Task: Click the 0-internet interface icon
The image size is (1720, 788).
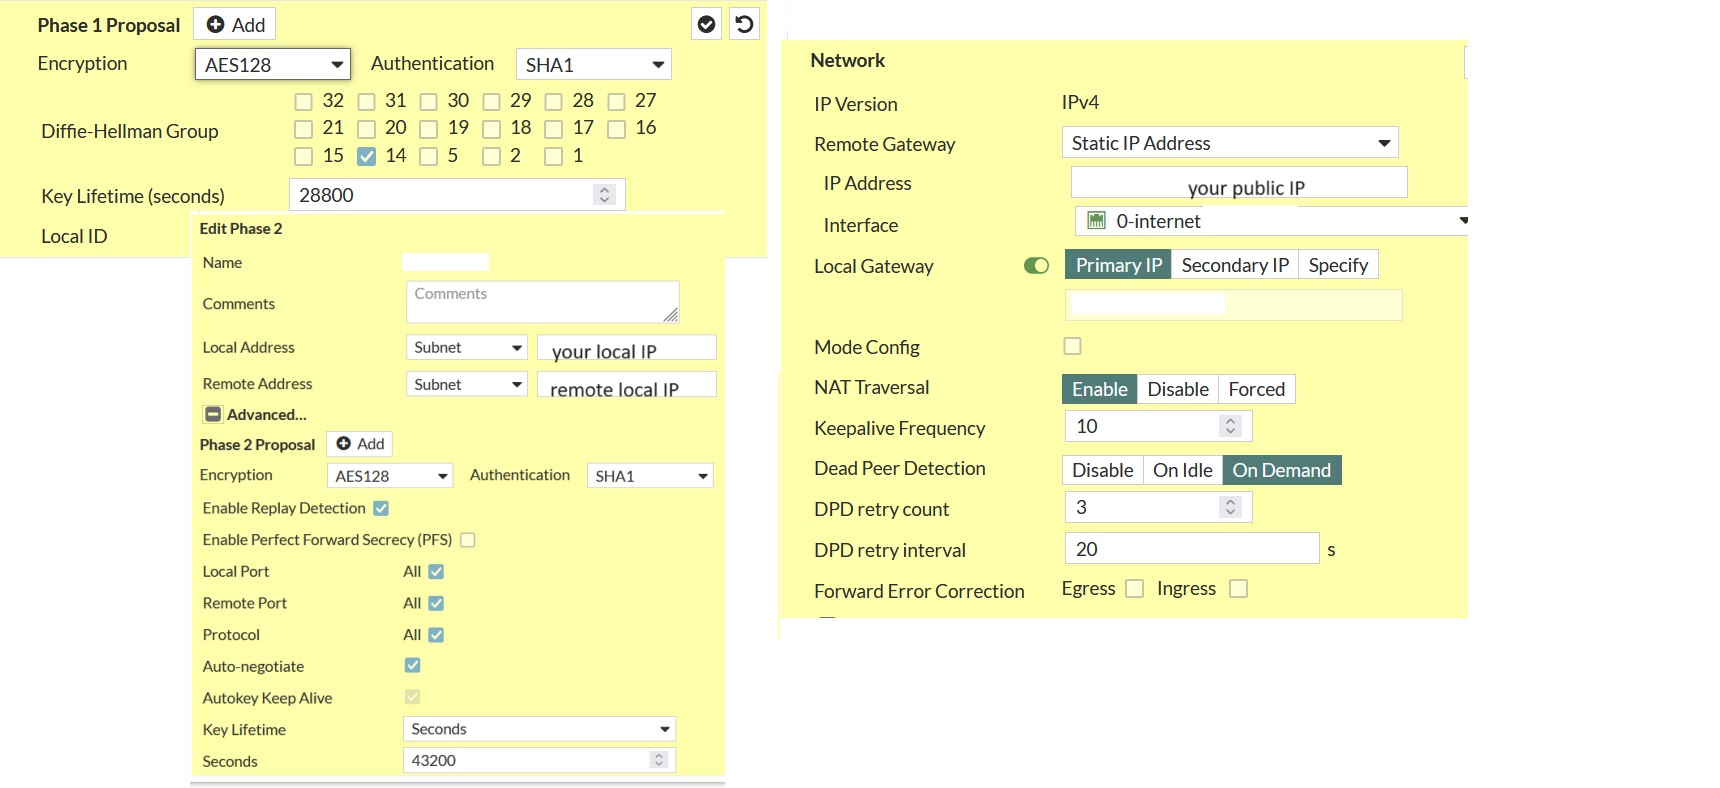Action: coord(1096,220)
